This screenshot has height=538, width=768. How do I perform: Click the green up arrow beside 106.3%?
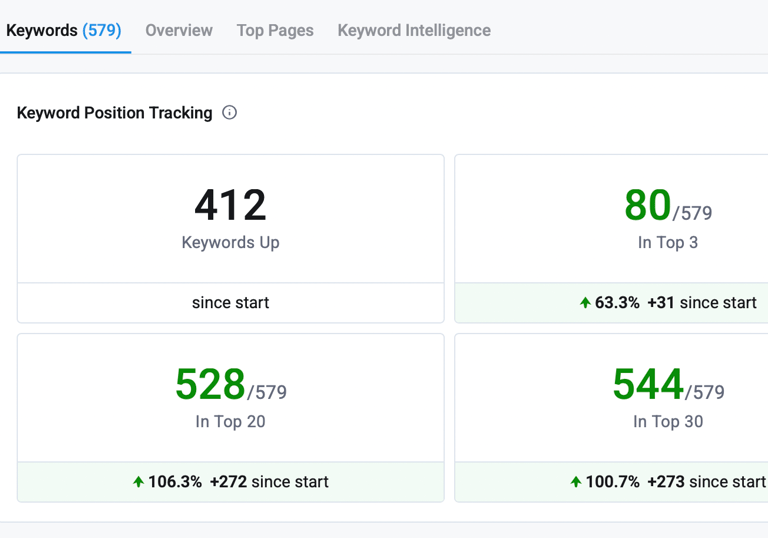138,482
